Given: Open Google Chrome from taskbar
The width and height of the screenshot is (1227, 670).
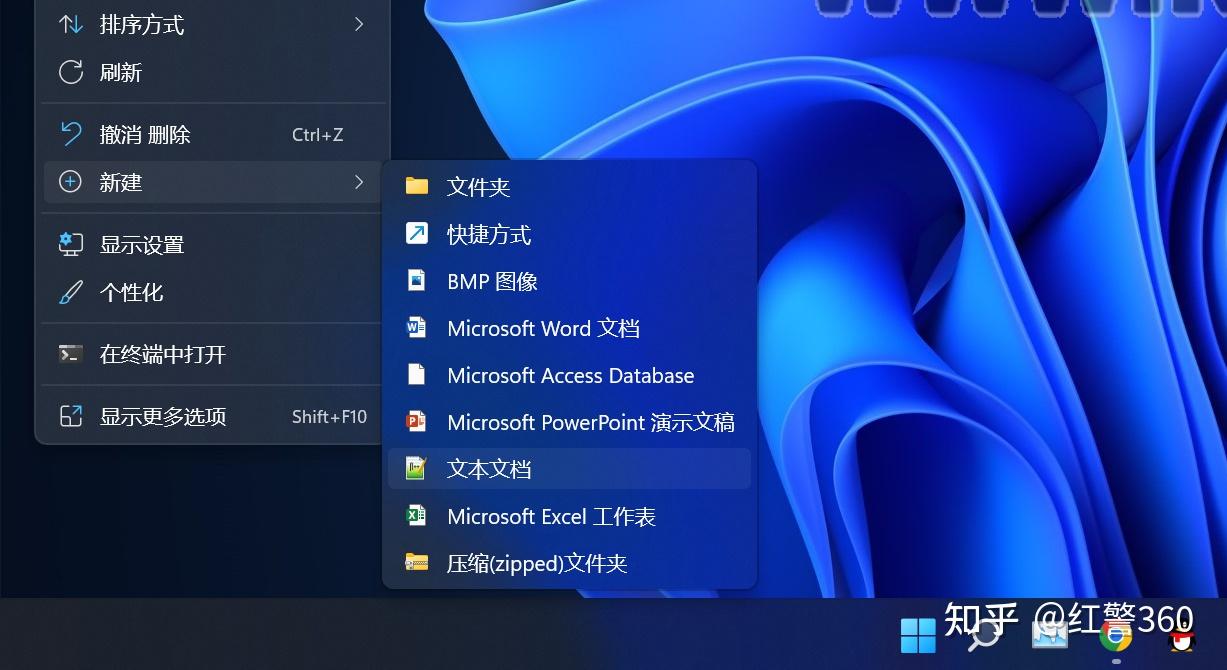Looking at the screenshot, I should coord(1116,635).
